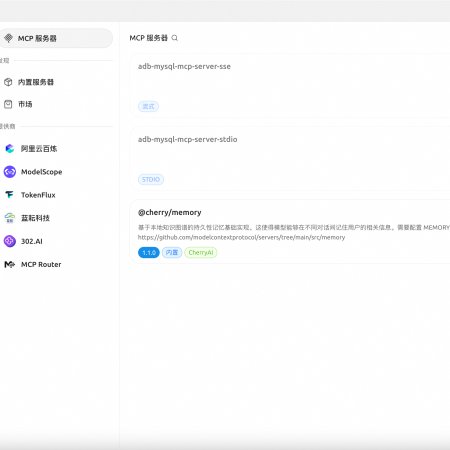Select the MCP Router logo icon

coord(10,264)
